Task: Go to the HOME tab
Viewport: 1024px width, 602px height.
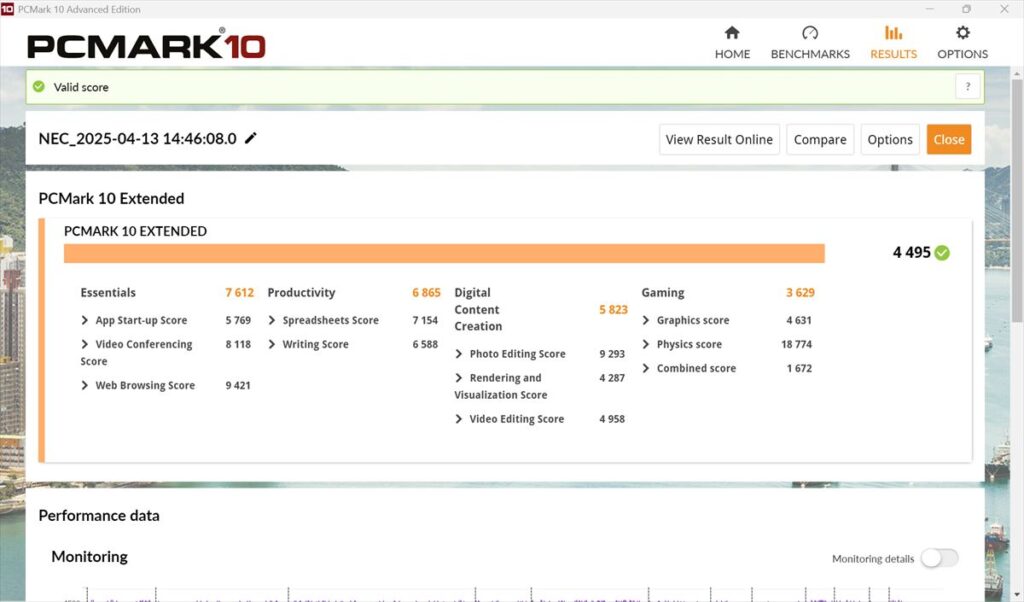Action: (x=732, y=43)
